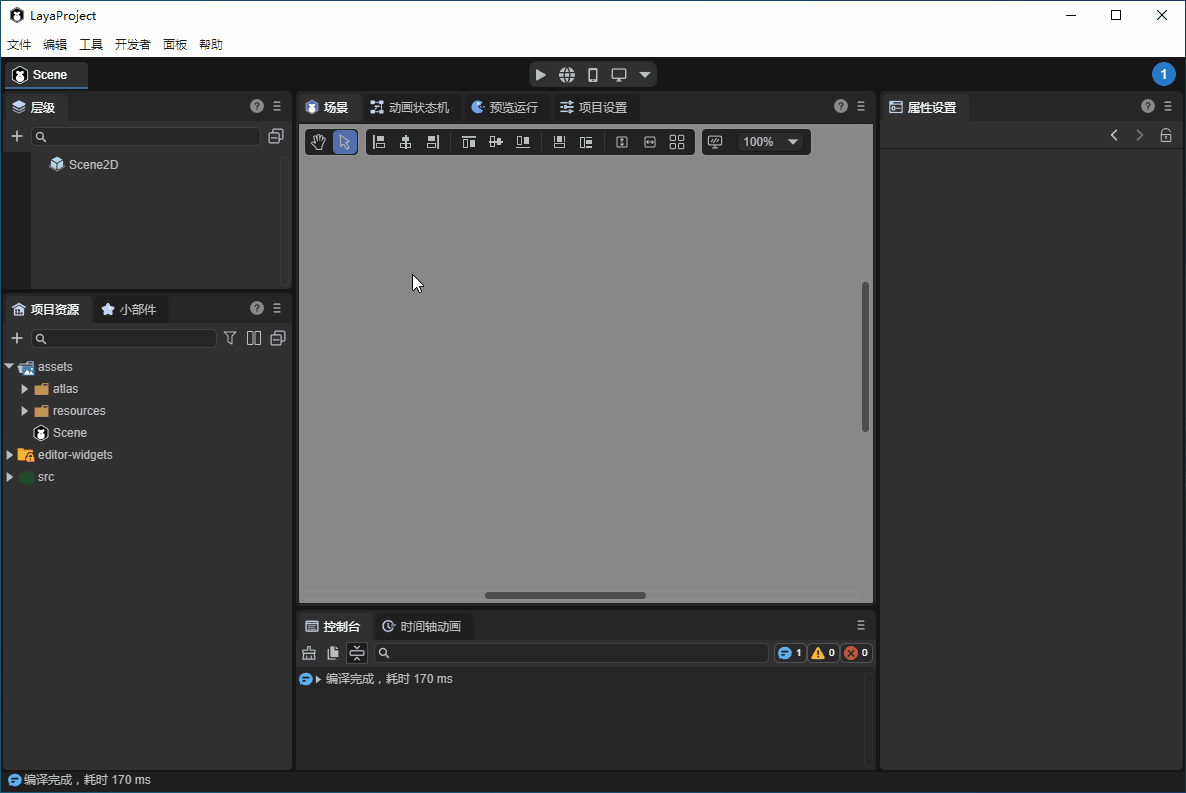Click the filter icon in project resources
Screen dimensions: 1186x793
[x=230, y=338]
